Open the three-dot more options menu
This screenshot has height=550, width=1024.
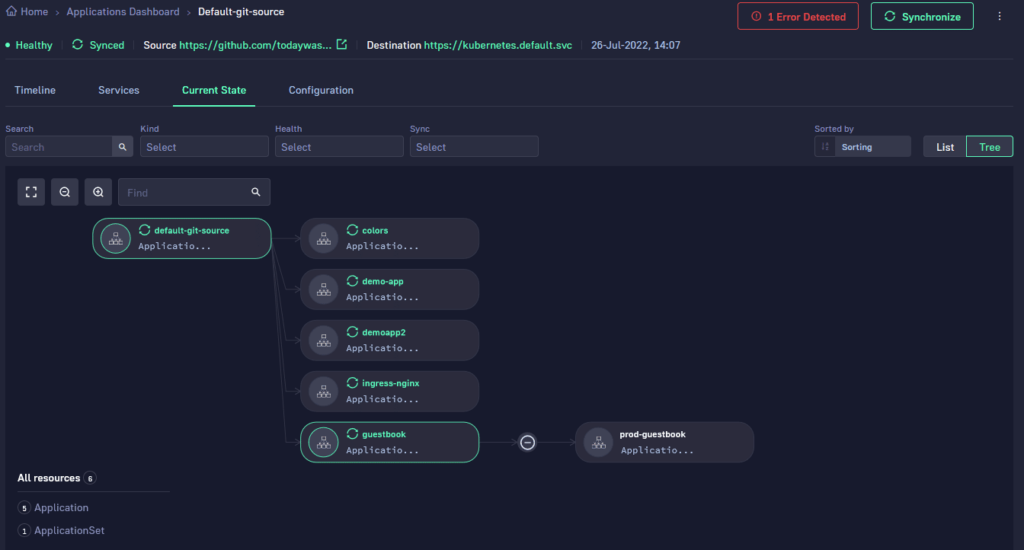(999, 16)
